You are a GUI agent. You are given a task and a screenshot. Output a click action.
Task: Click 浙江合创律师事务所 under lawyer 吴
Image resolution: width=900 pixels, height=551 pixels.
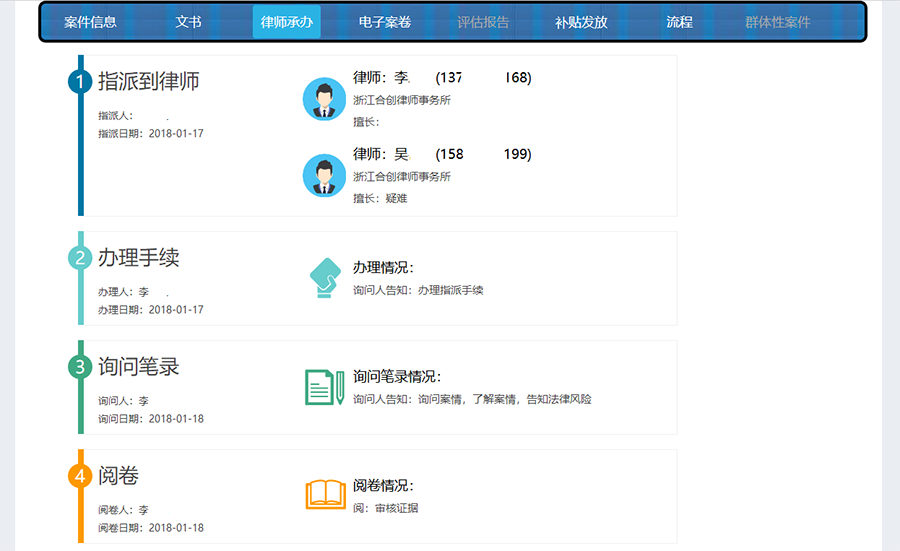click(402, 176)
